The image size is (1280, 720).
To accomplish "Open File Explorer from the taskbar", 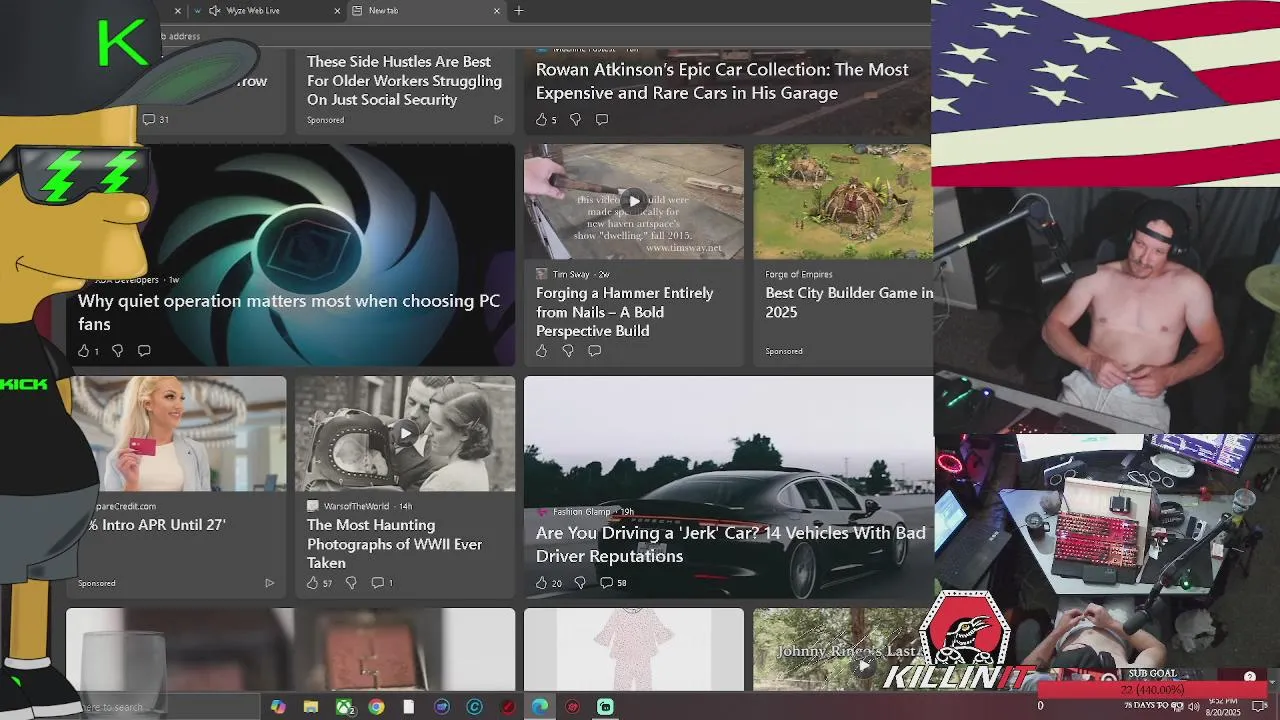I will [311, 707].
